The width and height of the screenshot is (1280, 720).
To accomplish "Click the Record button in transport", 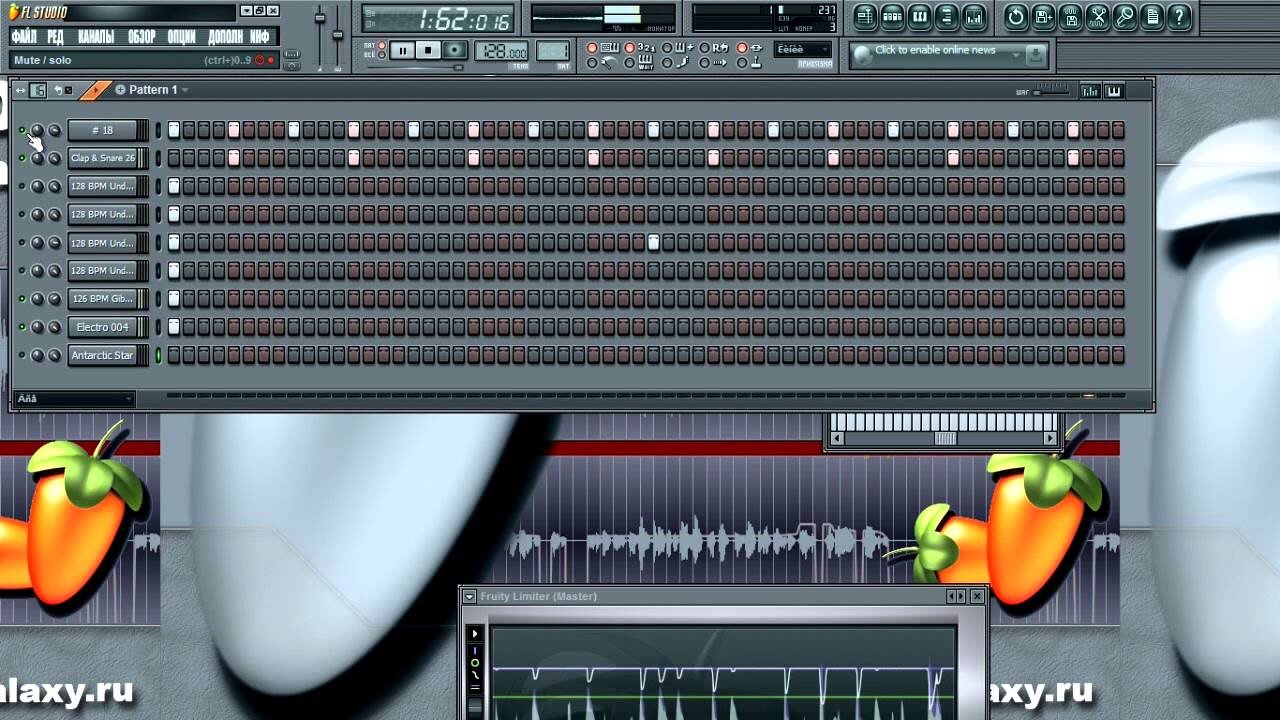I will pyautogui.click(x=455, y=50).
